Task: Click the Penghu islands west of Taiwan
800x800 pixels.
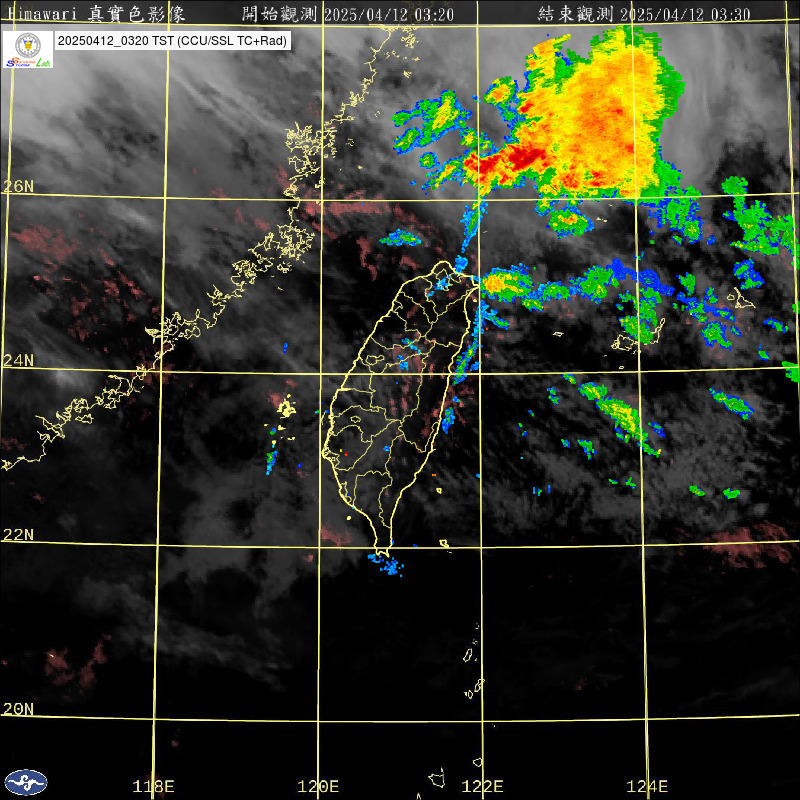Action: click(286, 407)
